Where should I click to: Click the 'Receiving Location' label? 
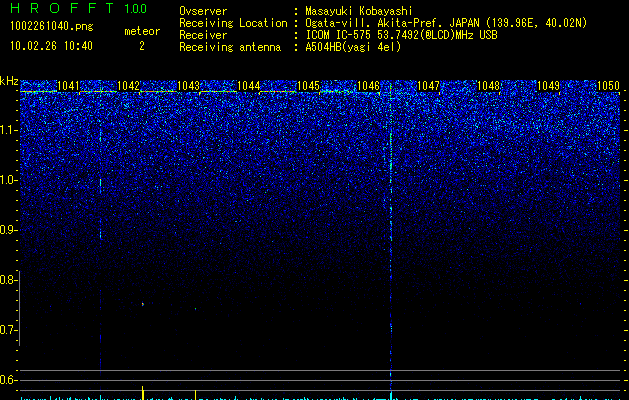[233, 23]
